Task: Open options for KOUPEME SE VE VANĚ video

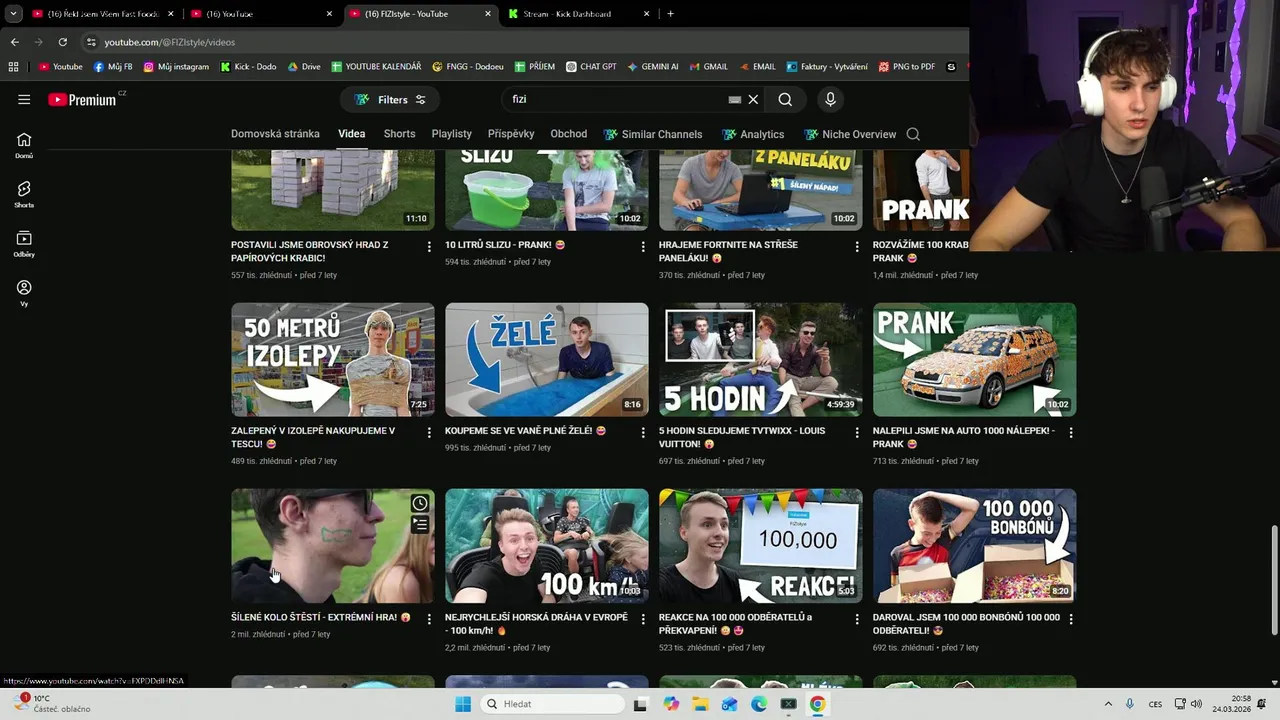Action: point(643,432)
